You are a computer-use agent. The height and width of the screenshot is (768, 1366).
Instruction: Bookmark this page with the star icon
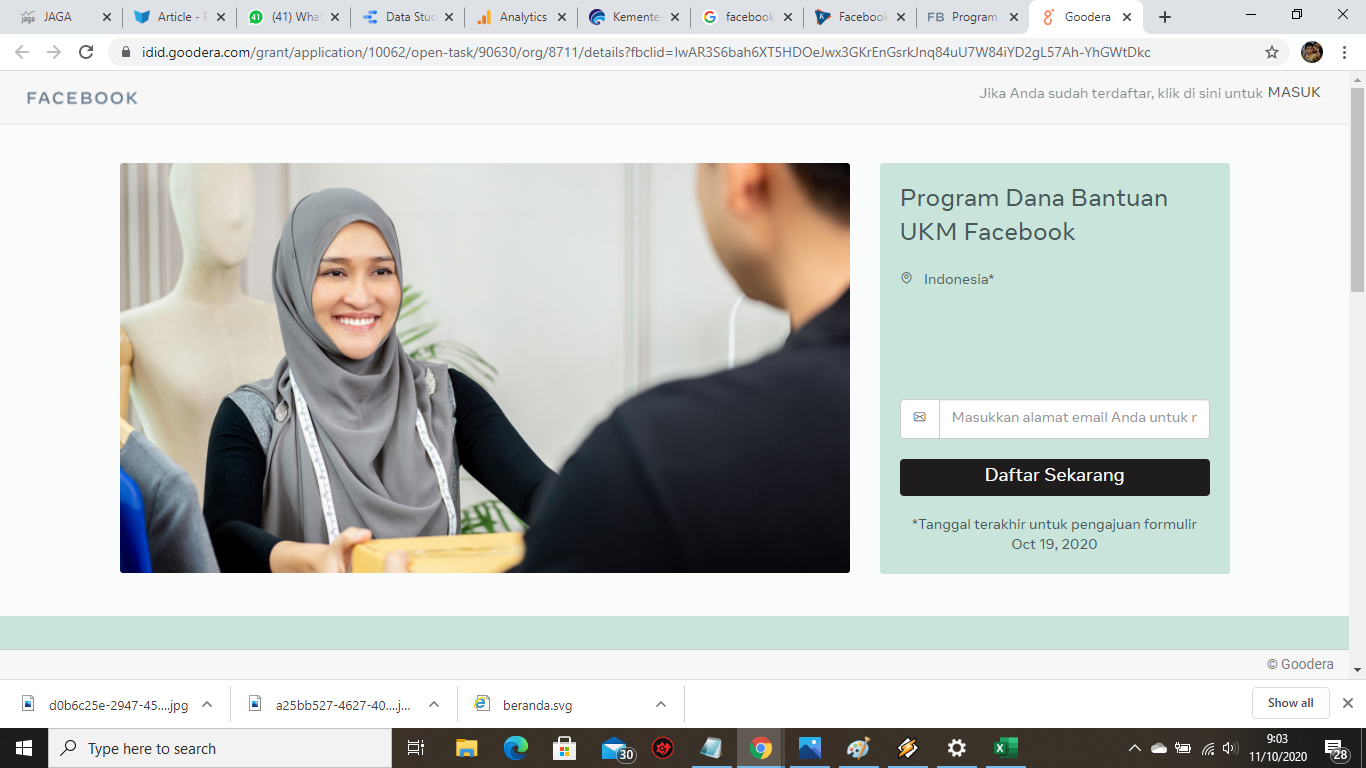[1272, 52]
